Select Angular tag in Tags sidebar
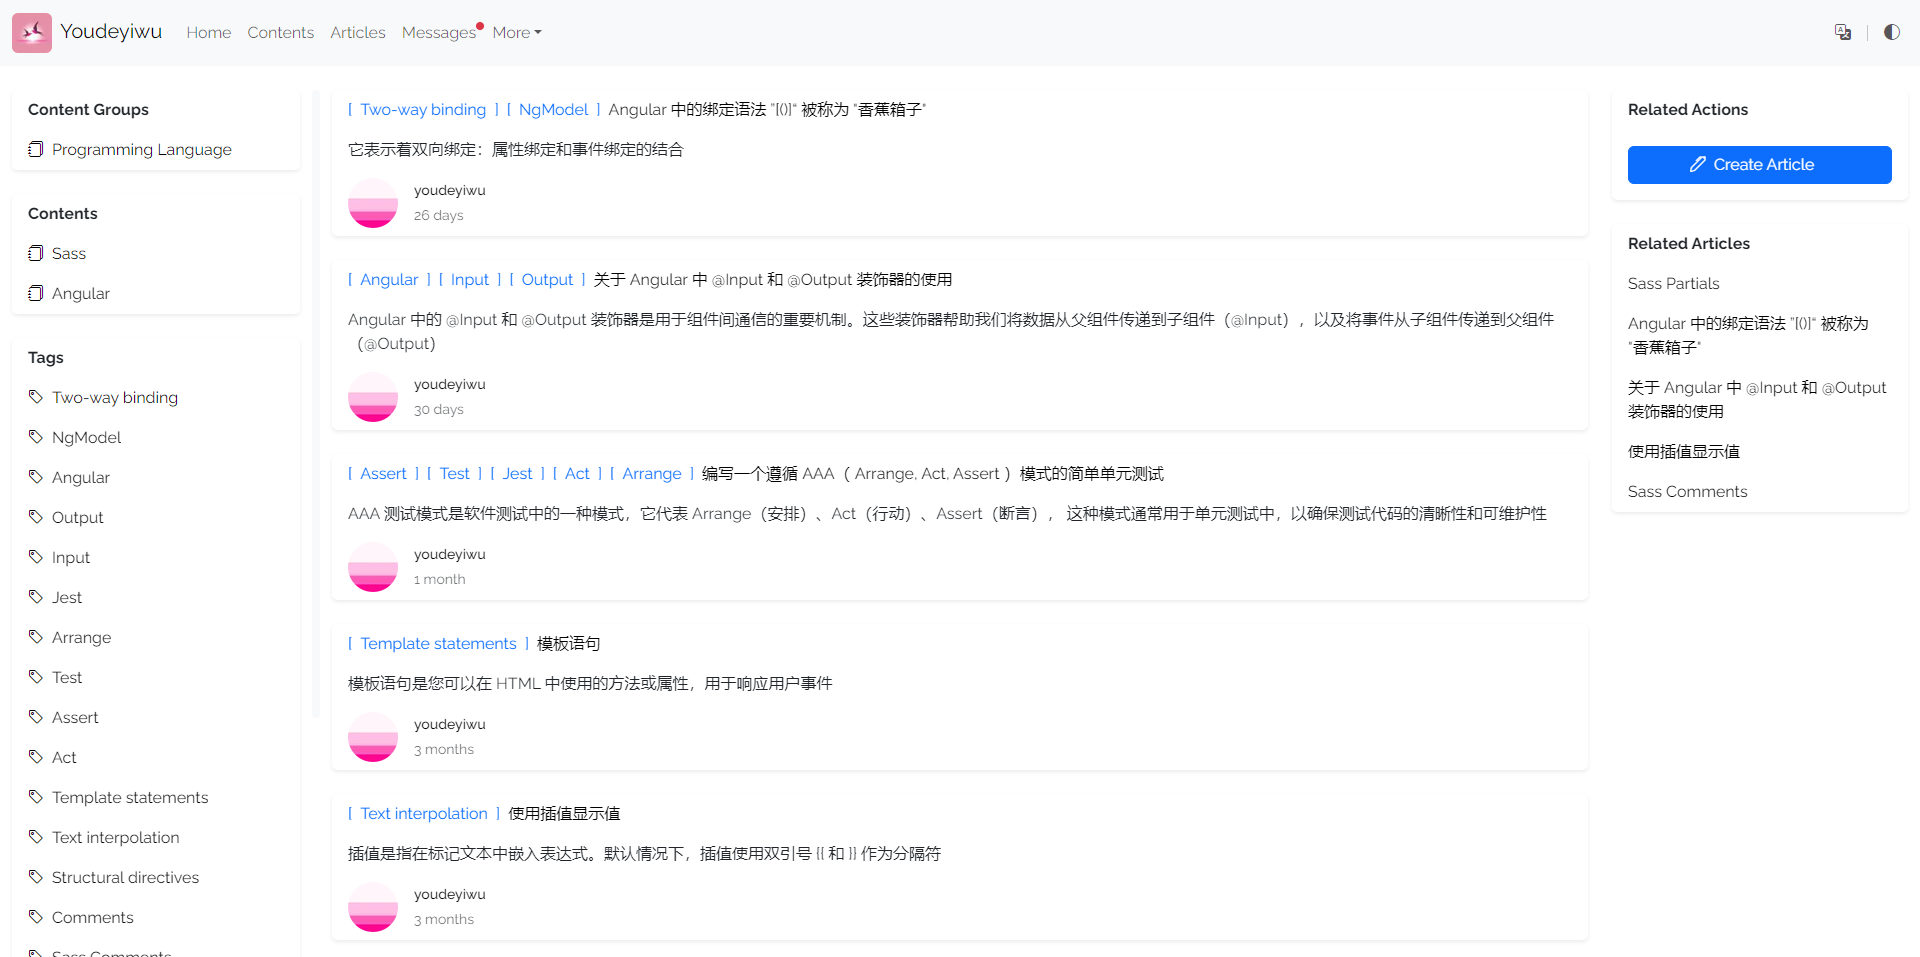 click(81, 477)
